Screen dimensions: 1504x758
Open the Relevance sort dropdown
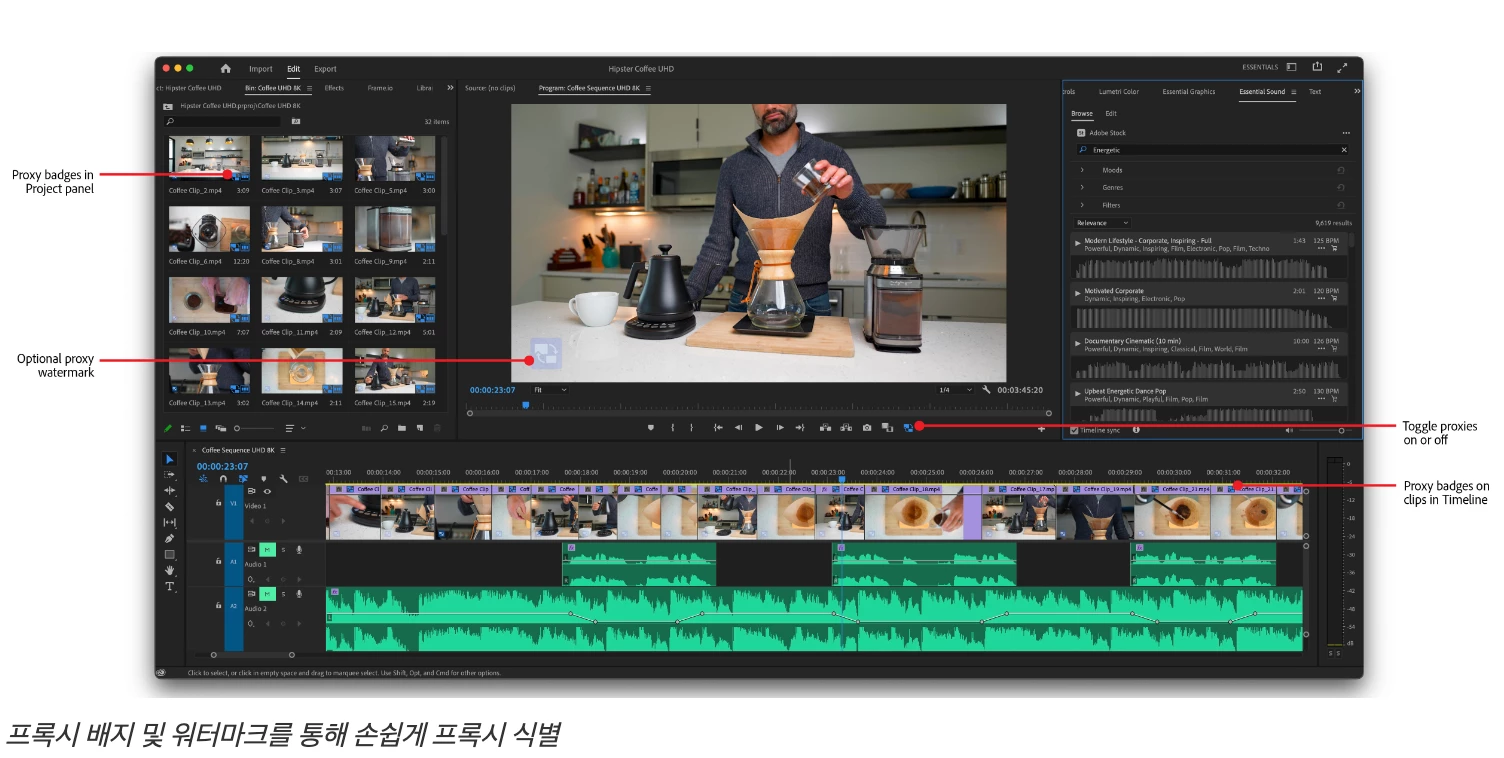[x=1101, y=223]
